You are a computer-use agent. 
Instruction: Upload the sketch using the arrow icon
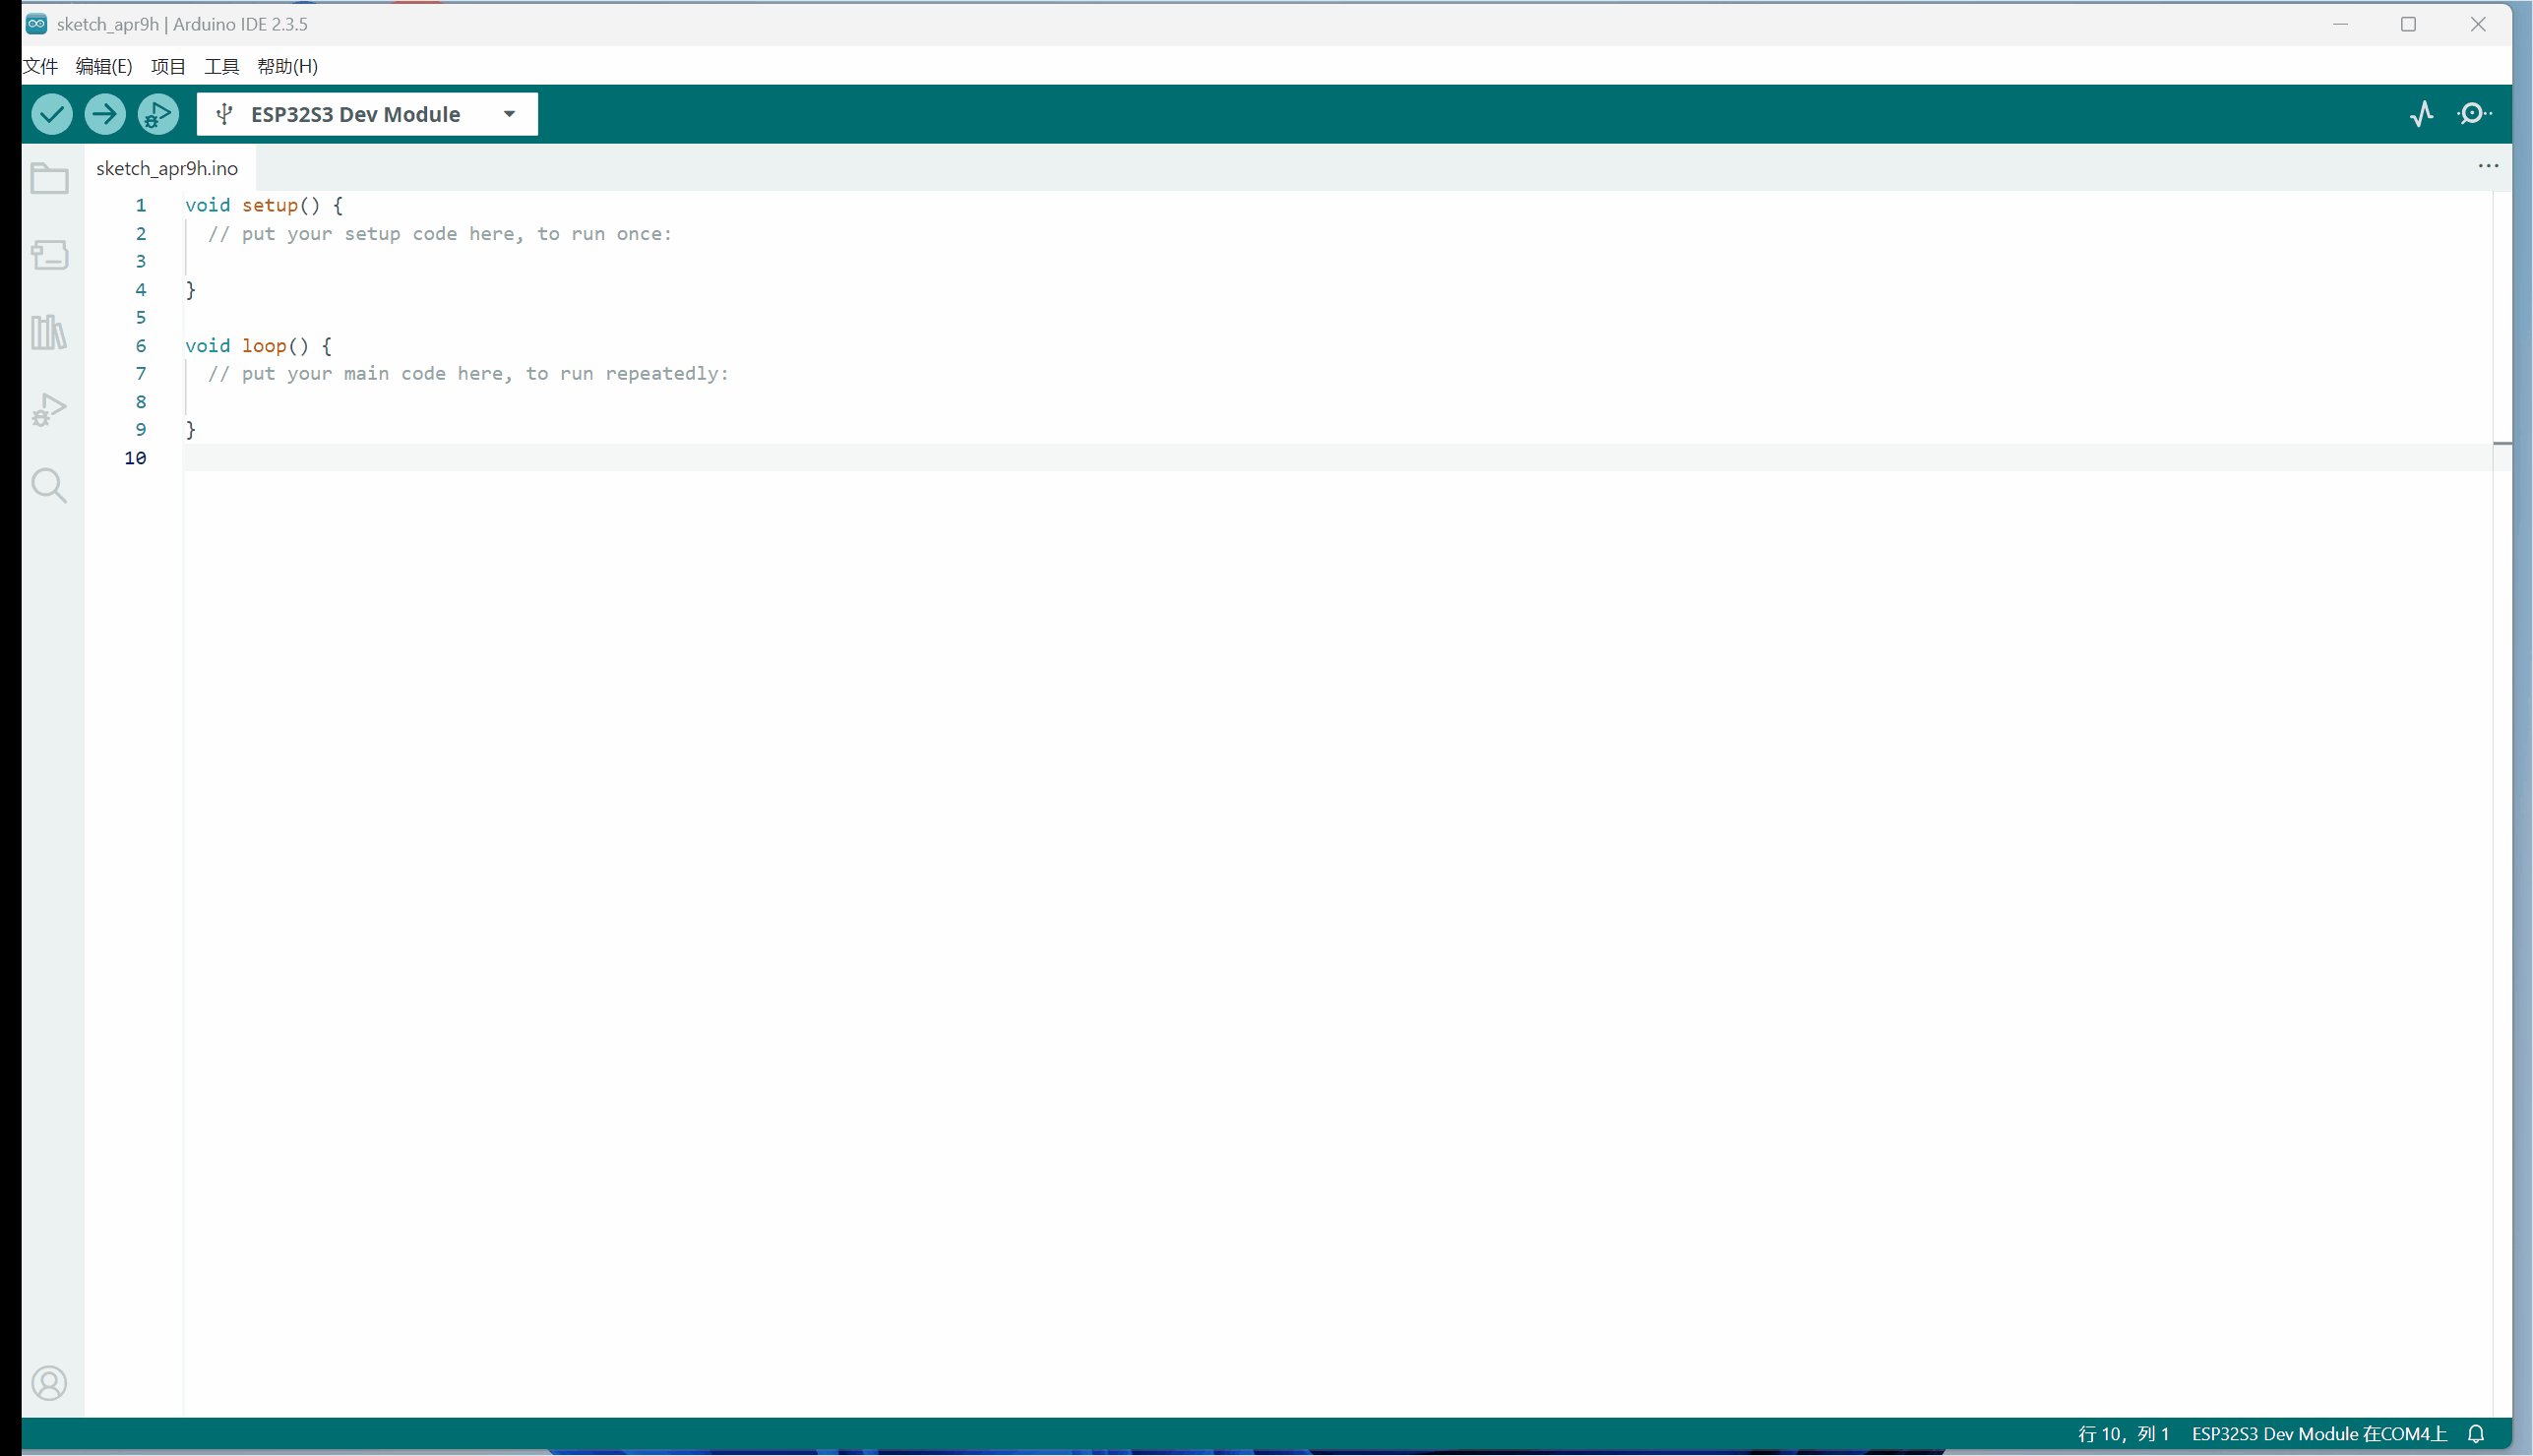104,114
